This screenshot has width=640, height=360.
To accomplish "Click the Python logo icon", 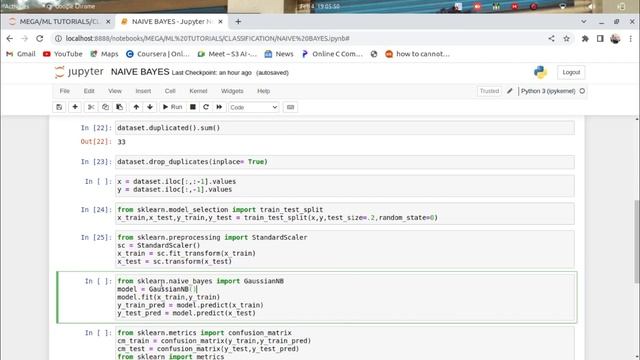I will click(540, 72).
